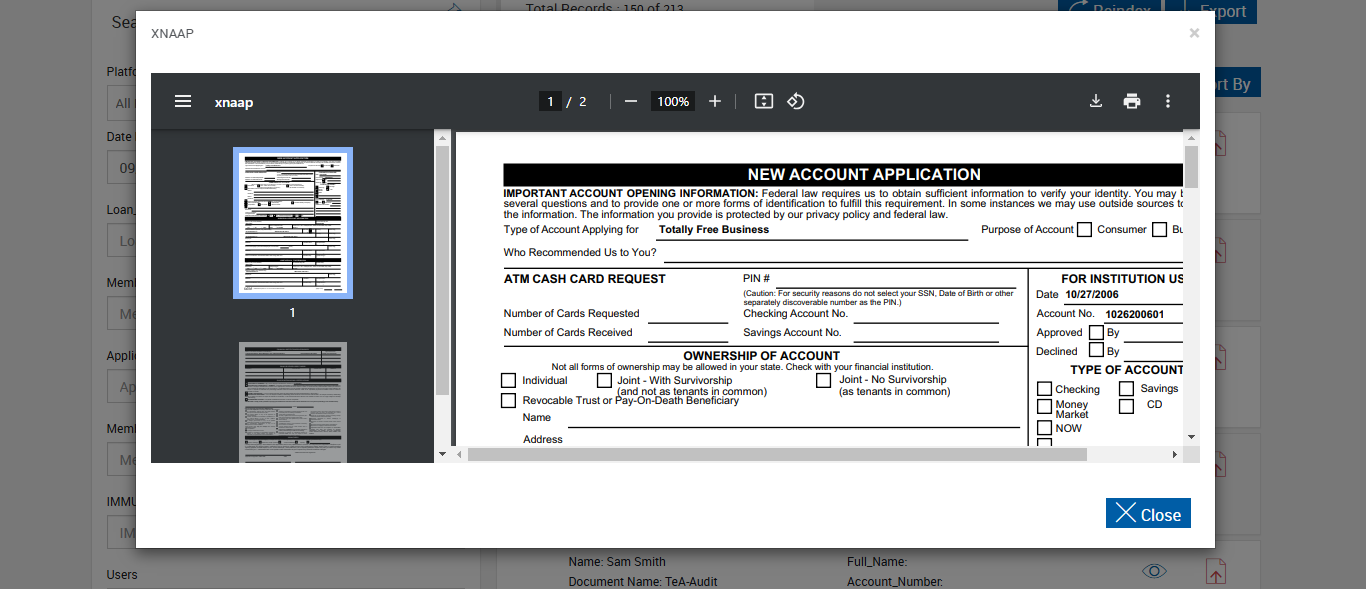Viewport: 1366px width, 589px height.
Task: Check the Savings account type checkbox
Action: click(x=1127, y=389)
